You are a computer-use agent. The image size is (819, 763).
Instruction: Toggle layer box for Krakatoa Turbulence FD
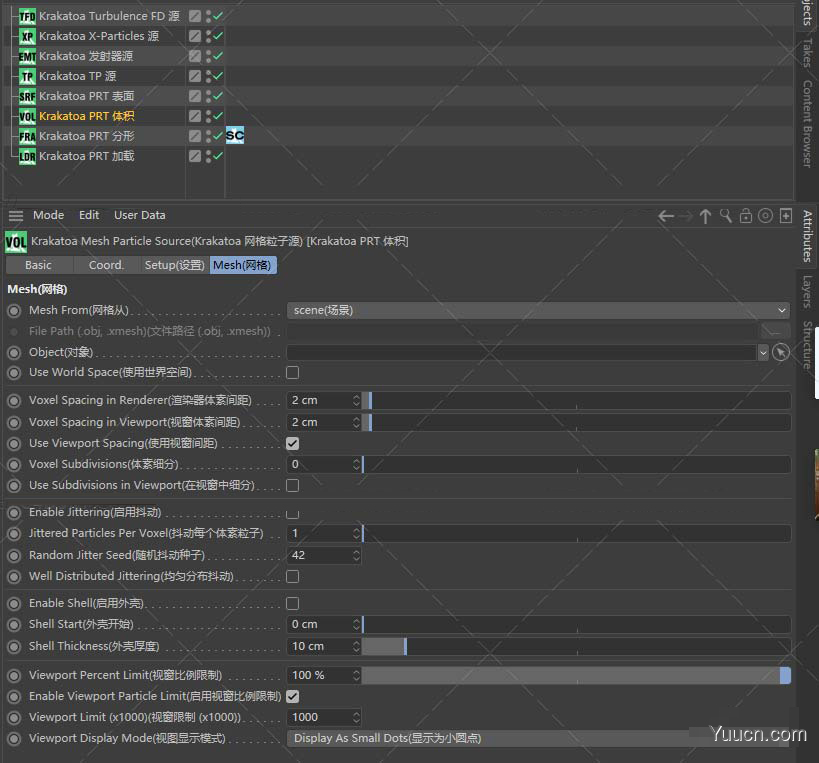click(x=195, y=16)
